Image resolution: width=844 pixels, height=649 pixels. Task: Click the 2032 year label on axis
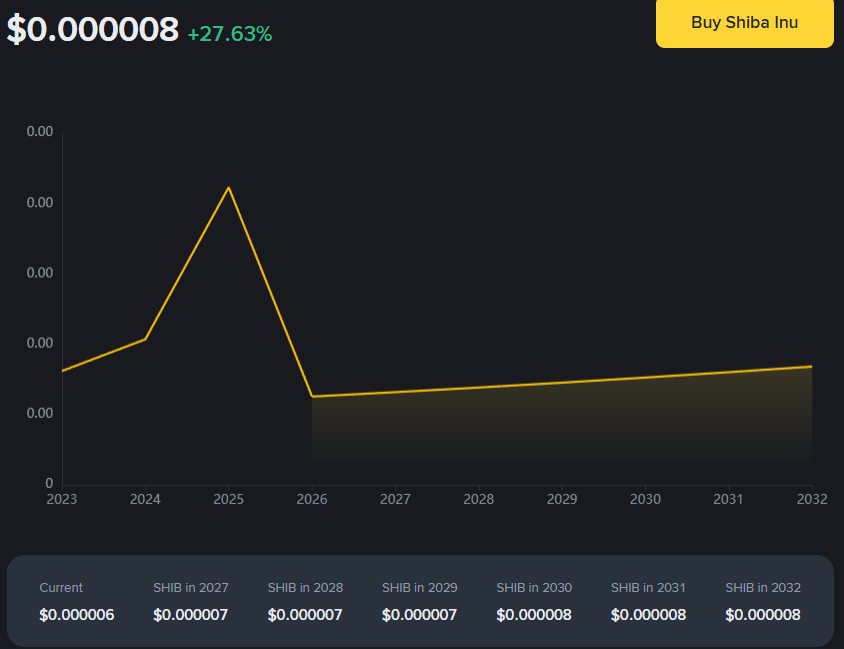(812, 499)
